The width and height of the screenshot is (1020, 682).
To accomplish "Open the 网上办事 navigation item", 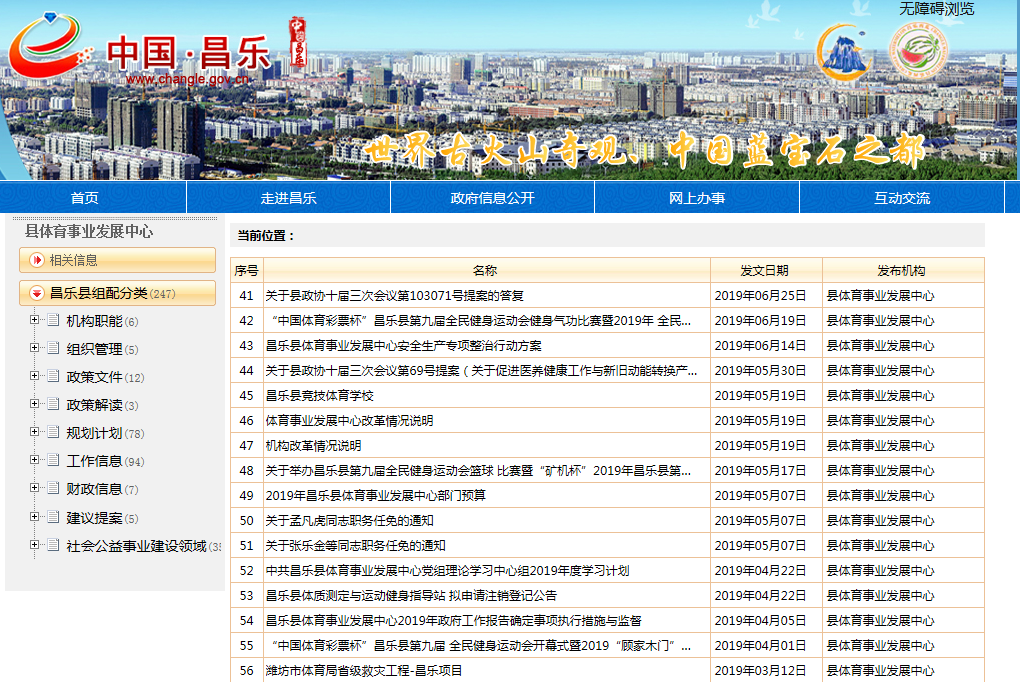I will coord(697,198).
